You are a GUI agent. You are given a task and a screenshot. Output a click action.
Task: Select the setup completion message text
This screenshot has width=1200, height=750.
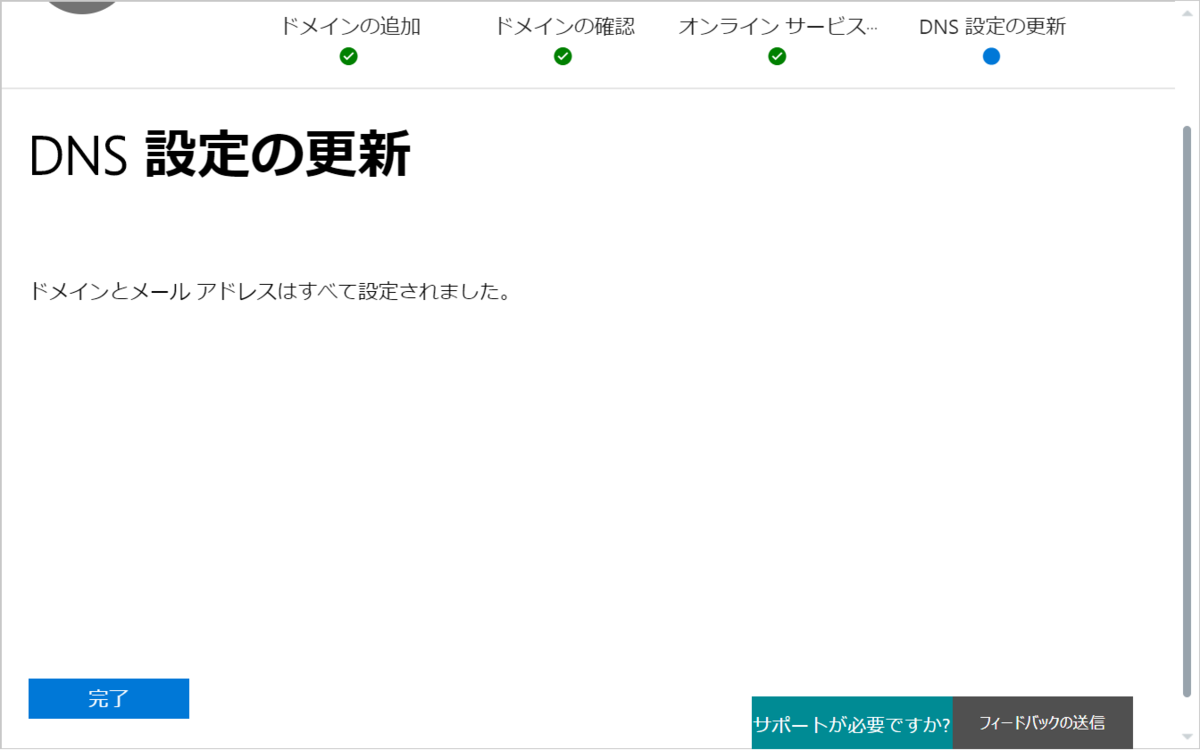pyautogui.click(x=270, y=291)
